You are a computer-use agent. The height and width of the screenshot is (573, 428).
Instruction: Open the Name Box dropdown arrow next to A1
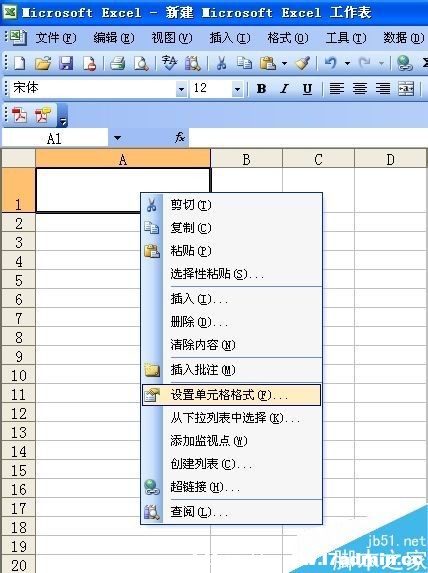[x=117, y=138]
